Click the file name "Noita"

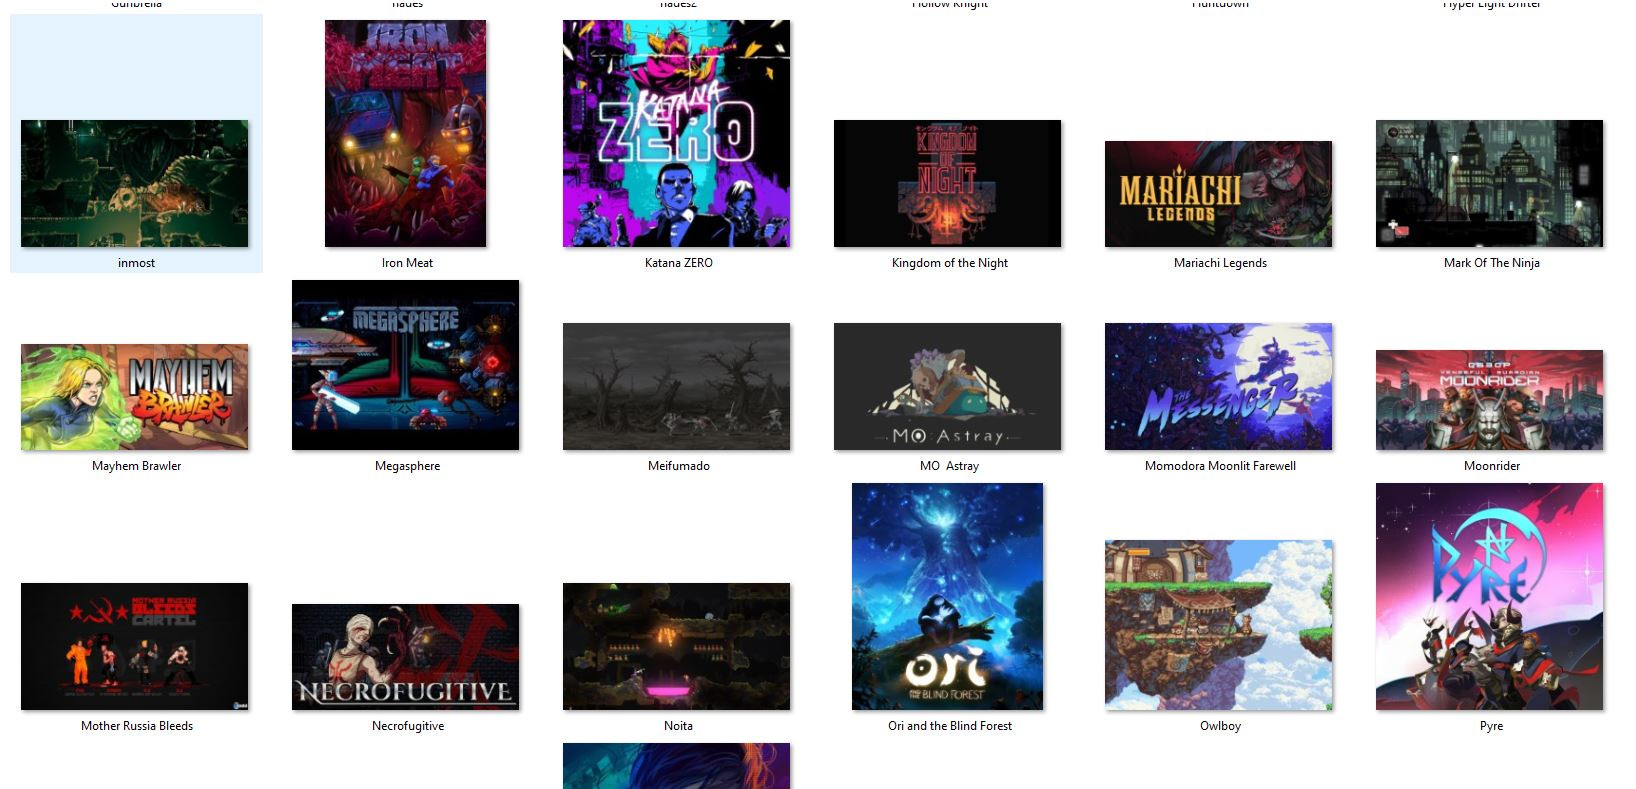click(x=678, y=726)
